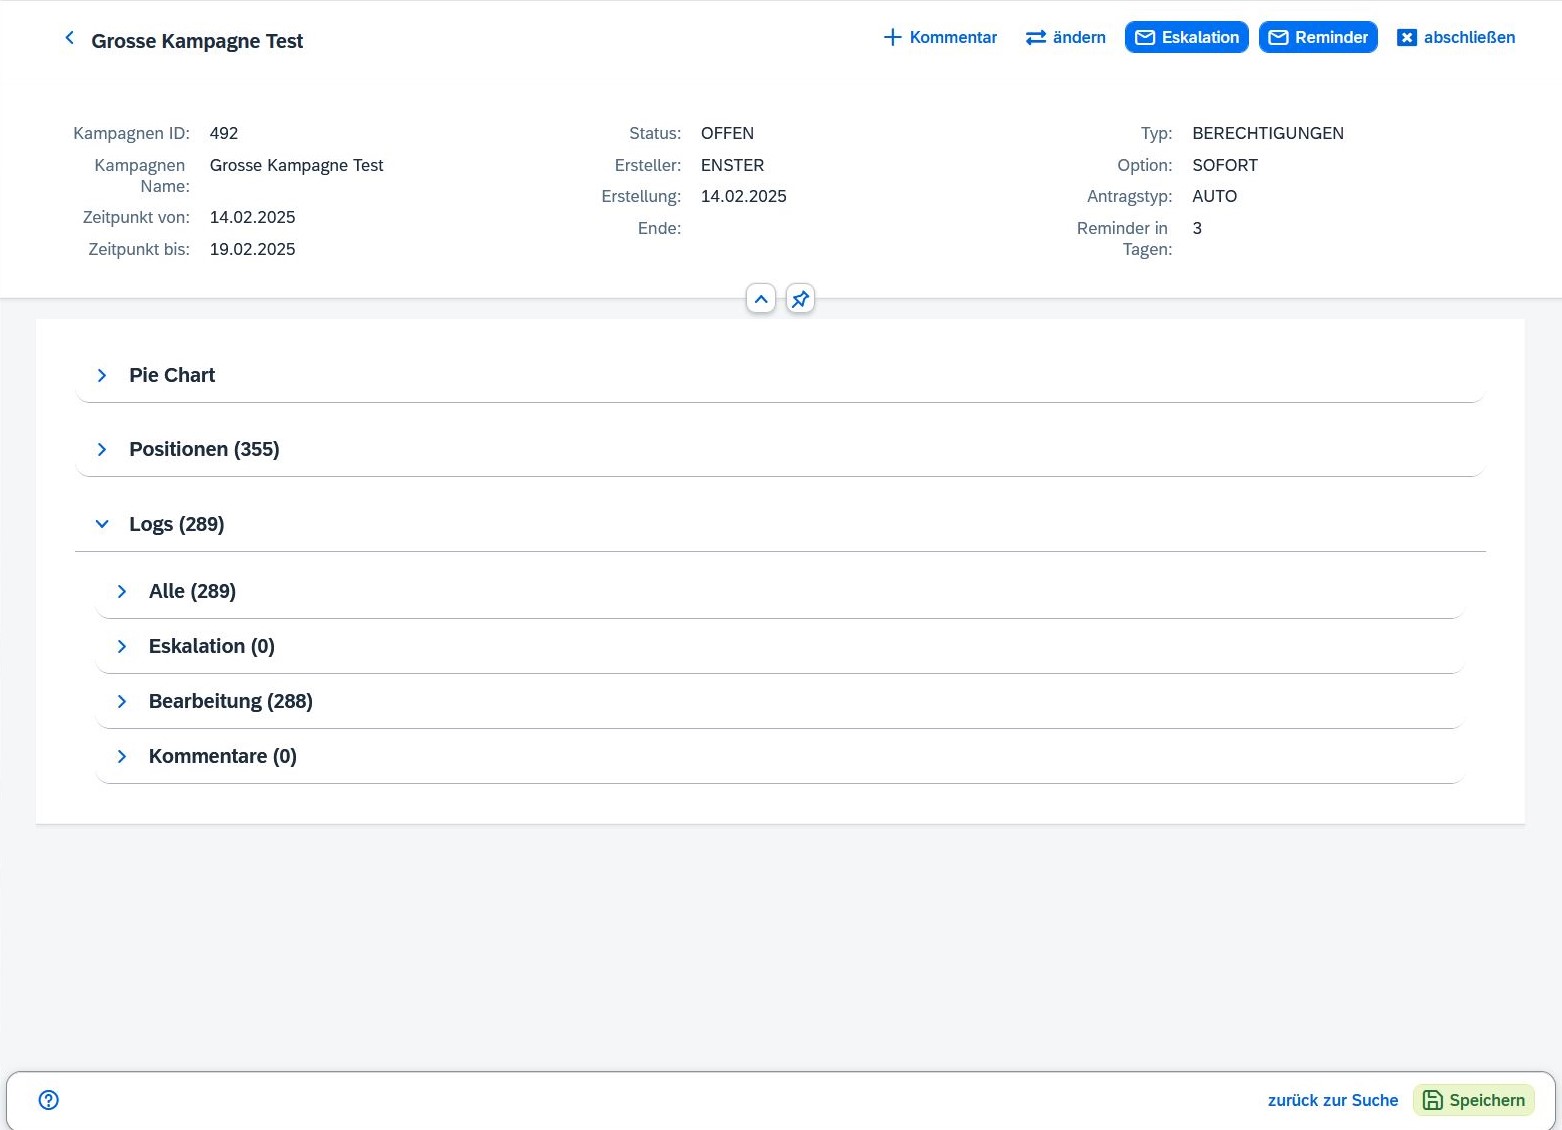Add a comment with the Kommentar button
Image resolution: width=1562 pixels, height=1130 pixels.
[x=940, y=37]
